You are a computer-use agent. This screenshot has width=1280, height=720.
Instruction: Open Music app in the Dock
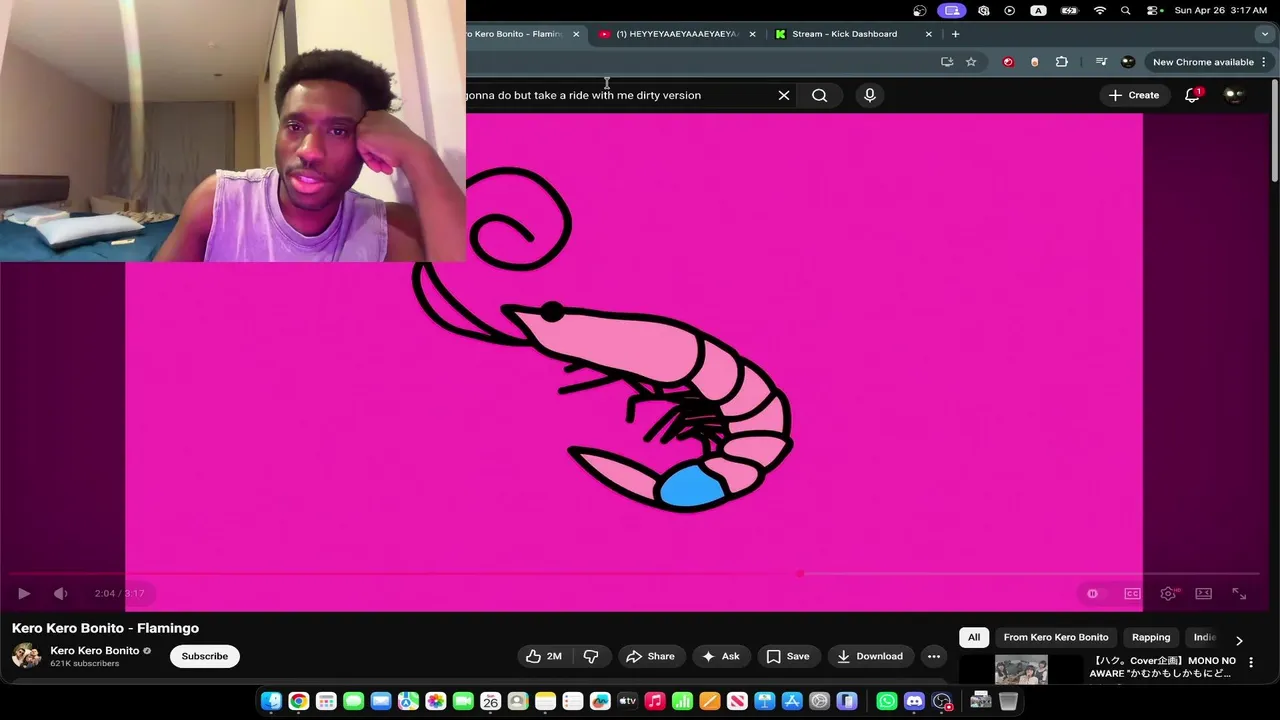coord(655,701)
